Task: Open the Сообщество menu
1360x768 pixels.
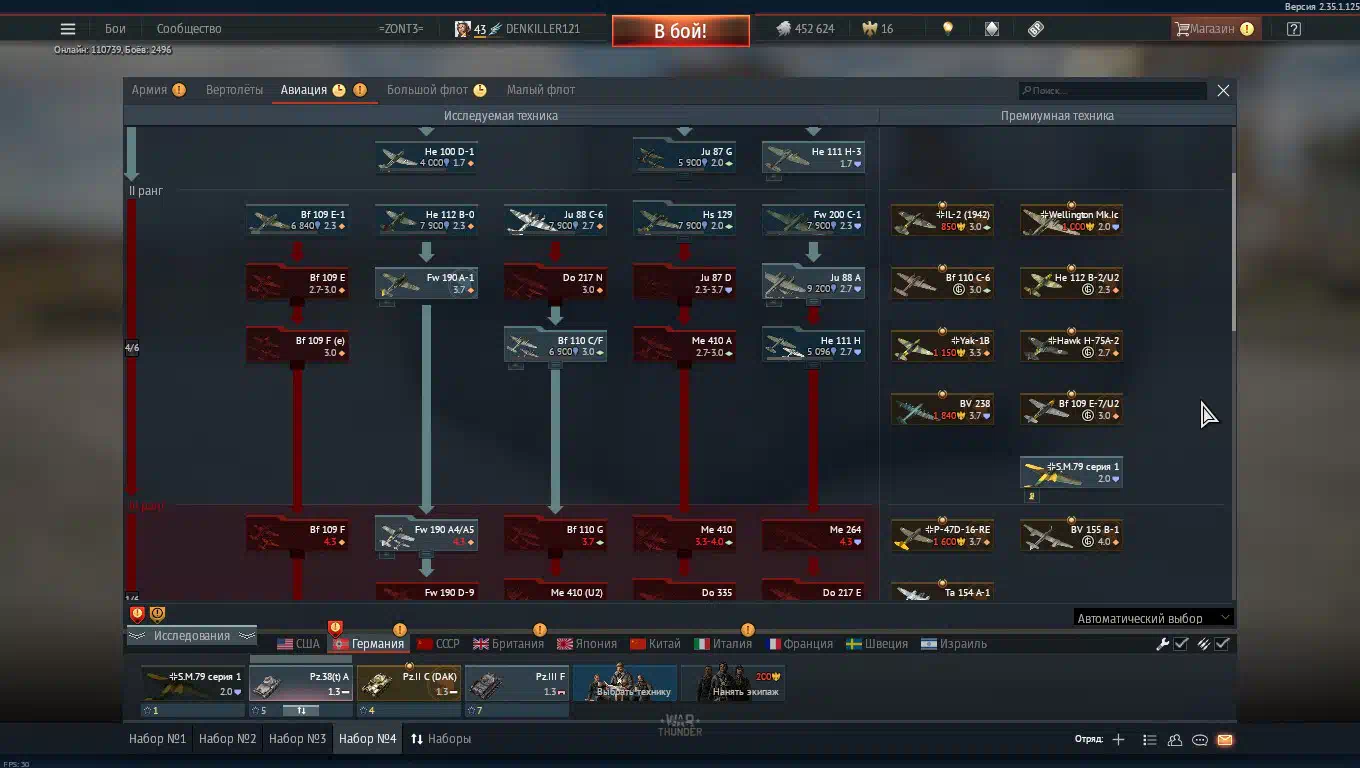Action: 189,29
